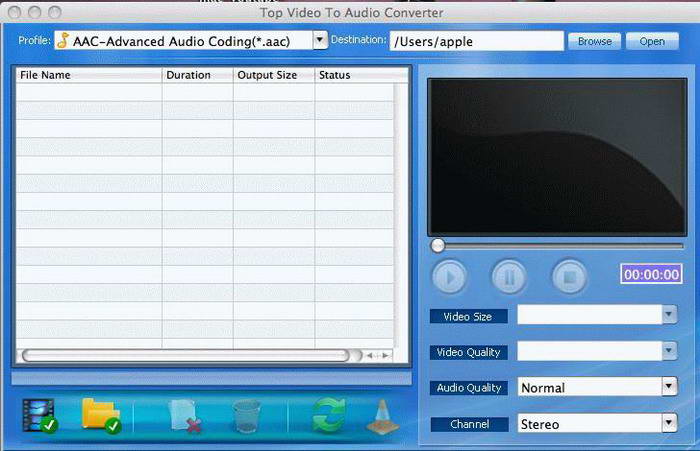The height and width of the screenshot is (451, 700).
Task: Click the add folder icon
Action: click(x=101, y=416)
